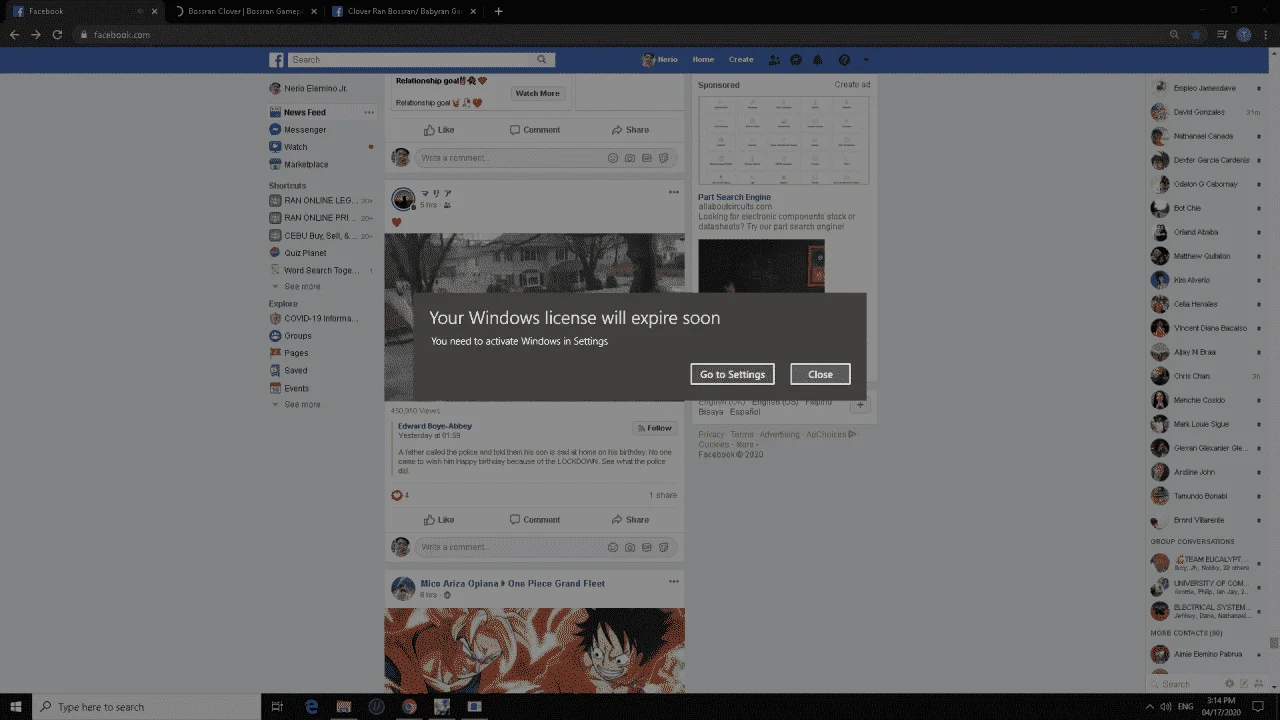1280x720 pixels.
Task: Click the Chrome icon on the taskbar
Action: pos(409,706)
